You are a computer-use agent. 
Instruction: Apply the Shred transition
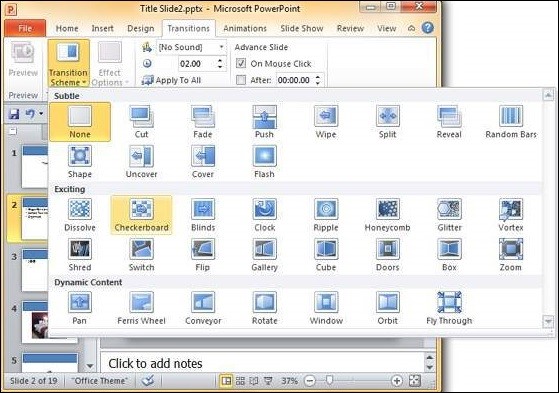point(80,255)
